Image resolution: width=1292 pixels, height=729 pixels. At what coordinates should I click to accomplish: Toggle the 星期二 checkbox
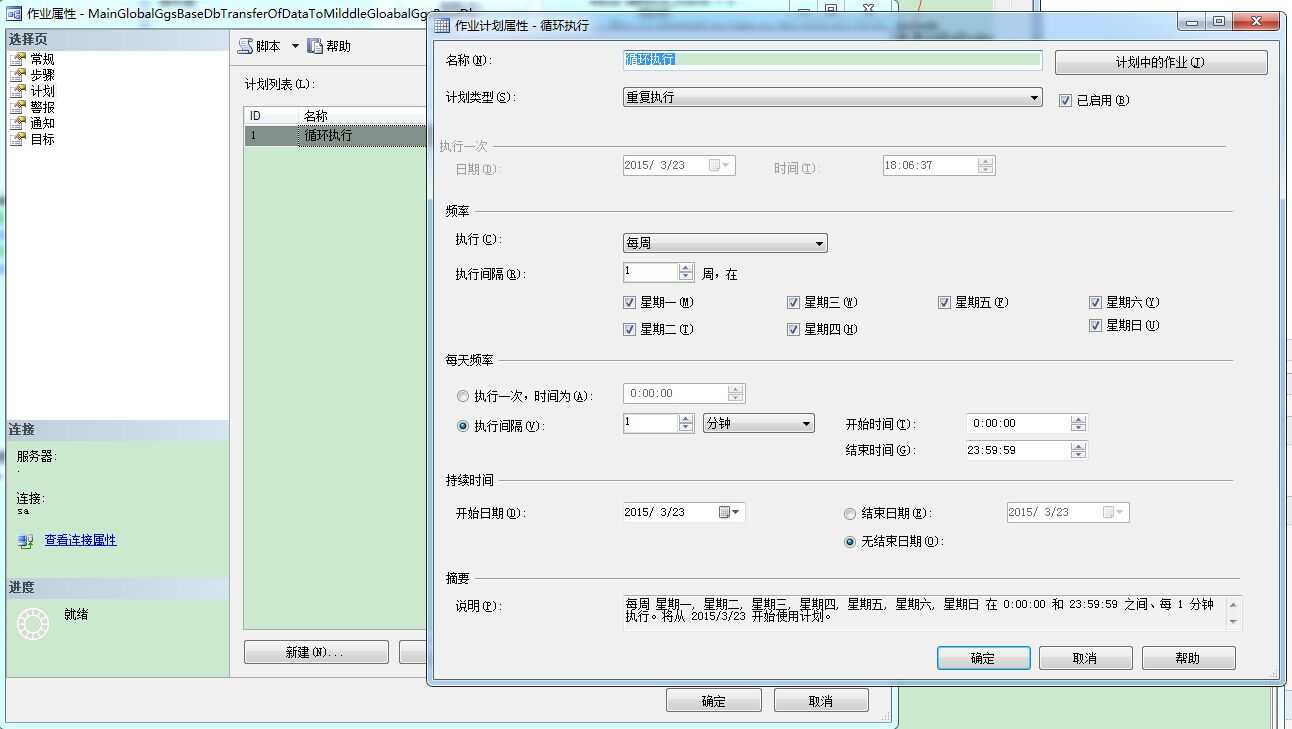pyautogui.click(x=629, y=329)
